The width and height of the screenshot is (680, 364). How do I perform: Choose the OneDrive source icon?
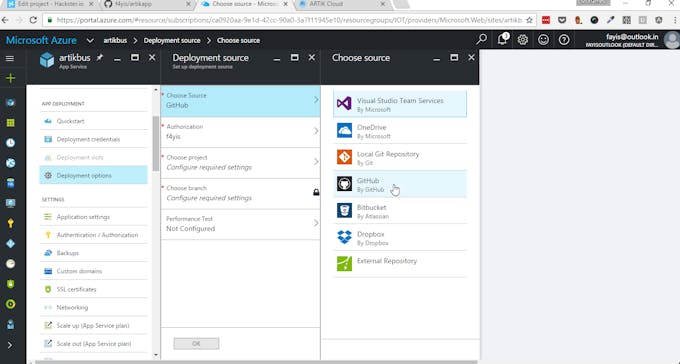[x=344, y=131]
